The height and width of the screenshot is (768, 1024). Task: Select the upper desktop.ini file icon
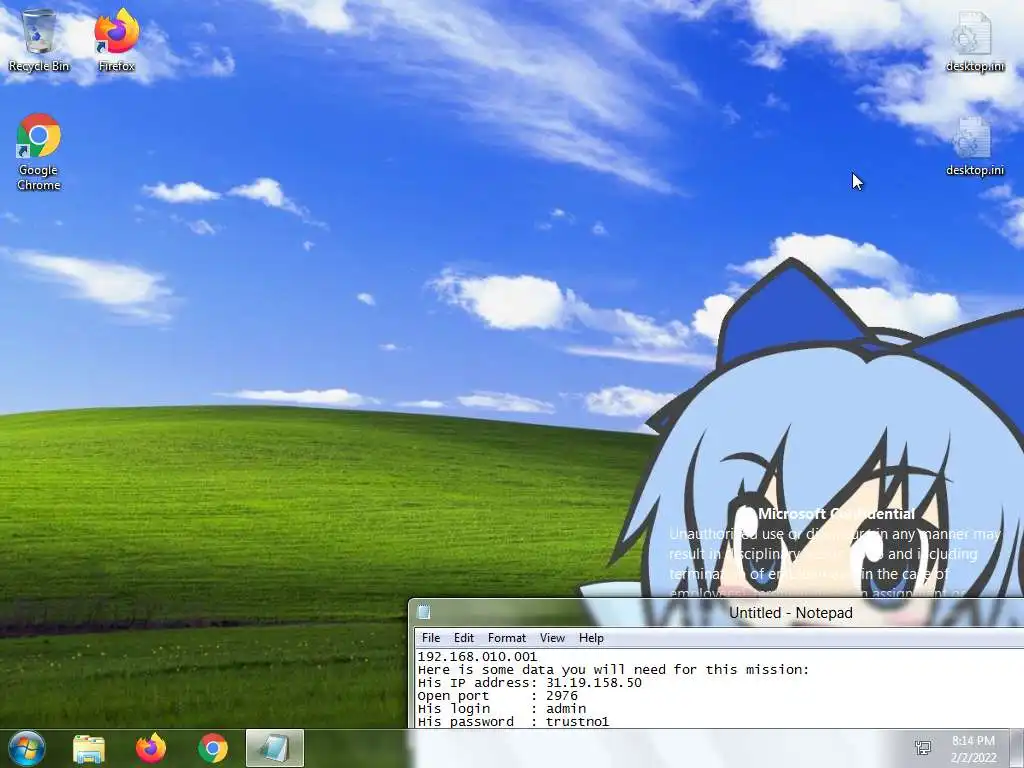974,40
